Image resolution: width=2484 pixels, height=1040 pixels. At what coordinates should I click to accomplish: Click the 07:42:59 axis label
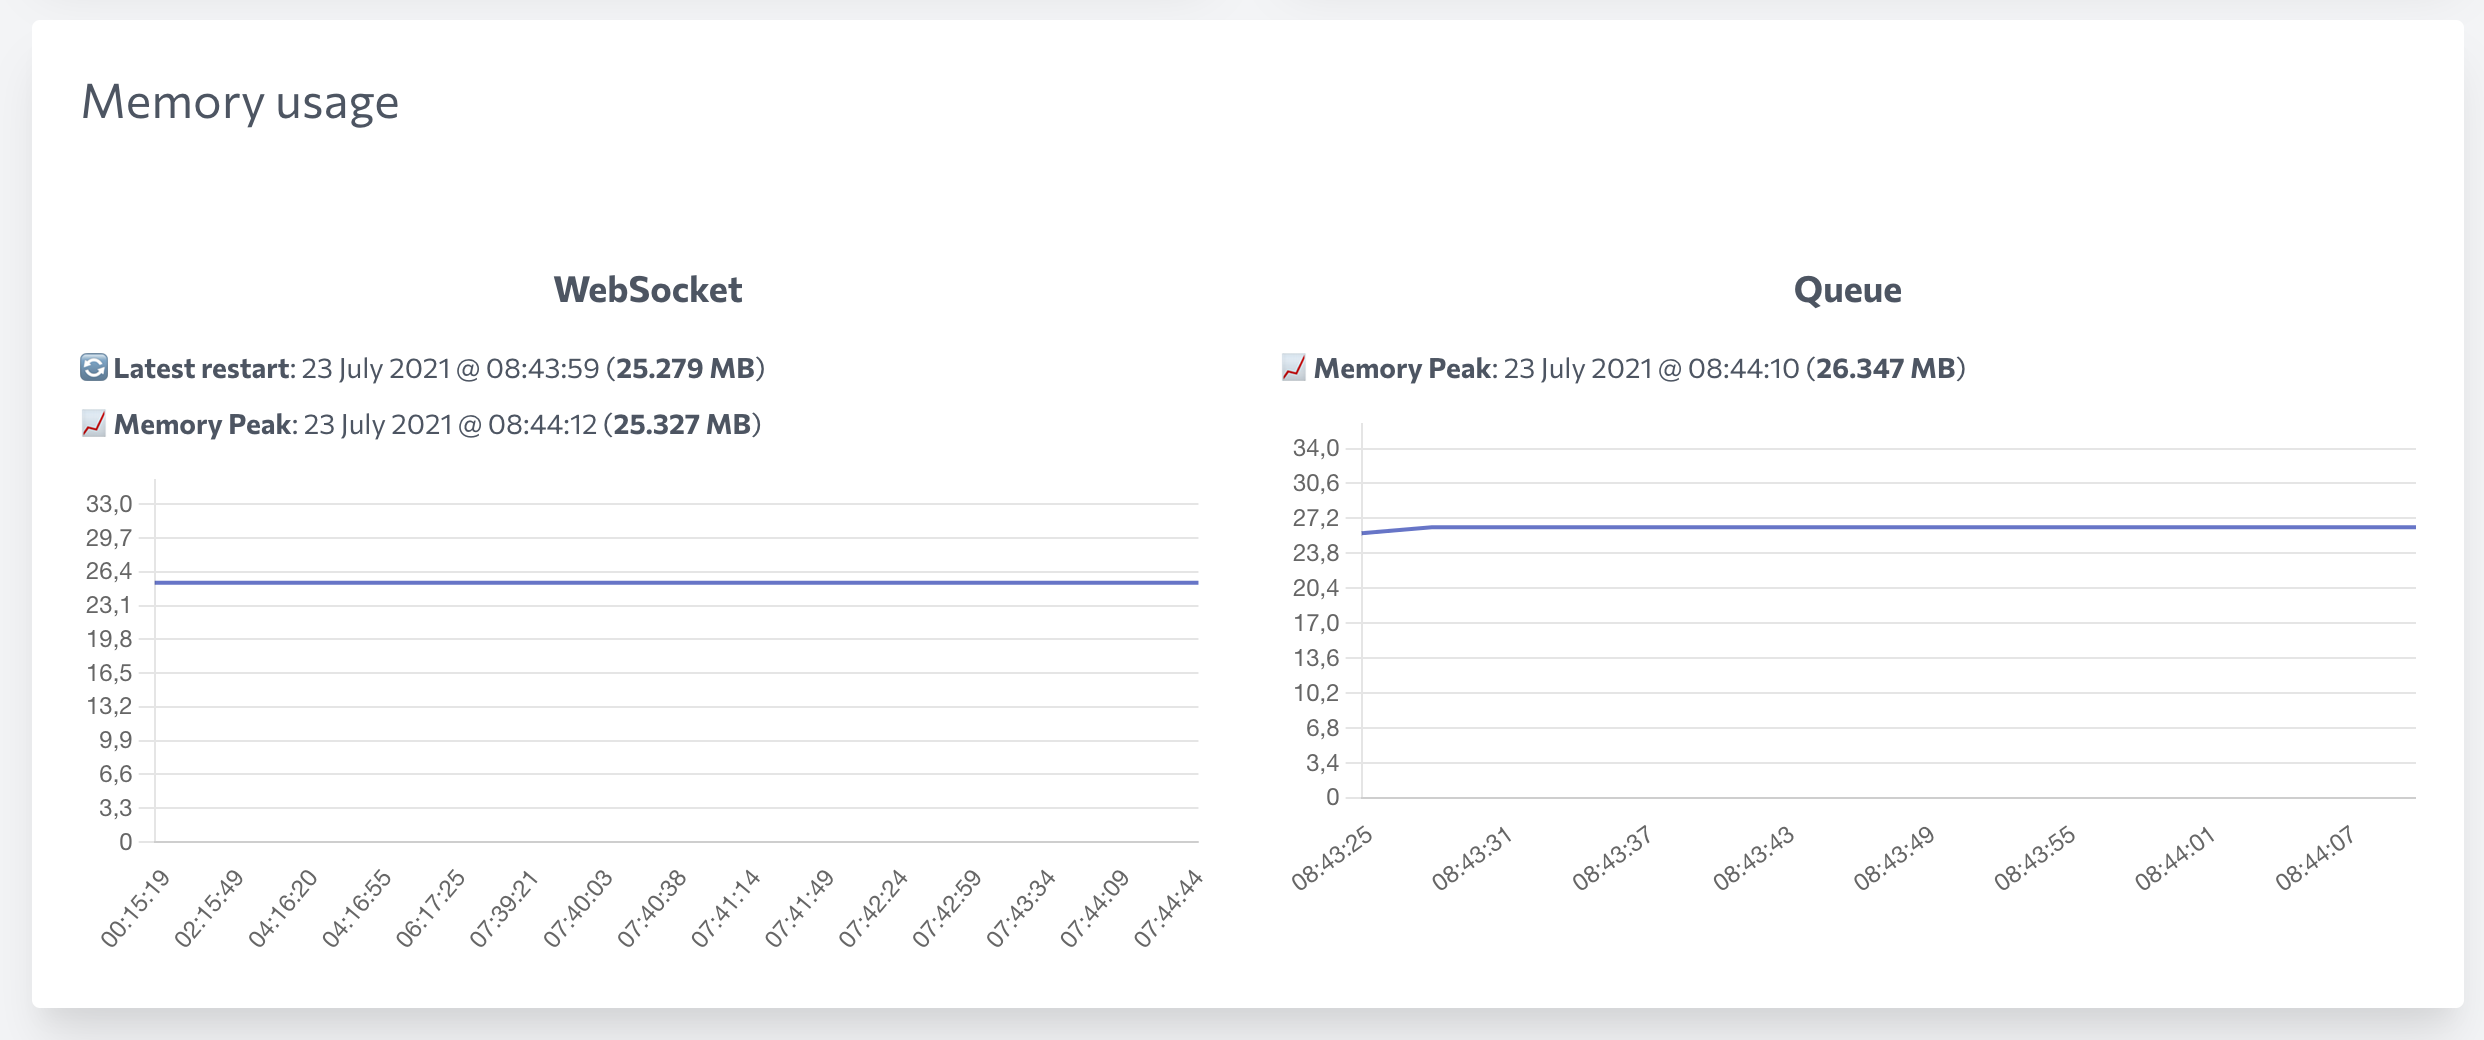pyautogui.click(x=947, y=908)
